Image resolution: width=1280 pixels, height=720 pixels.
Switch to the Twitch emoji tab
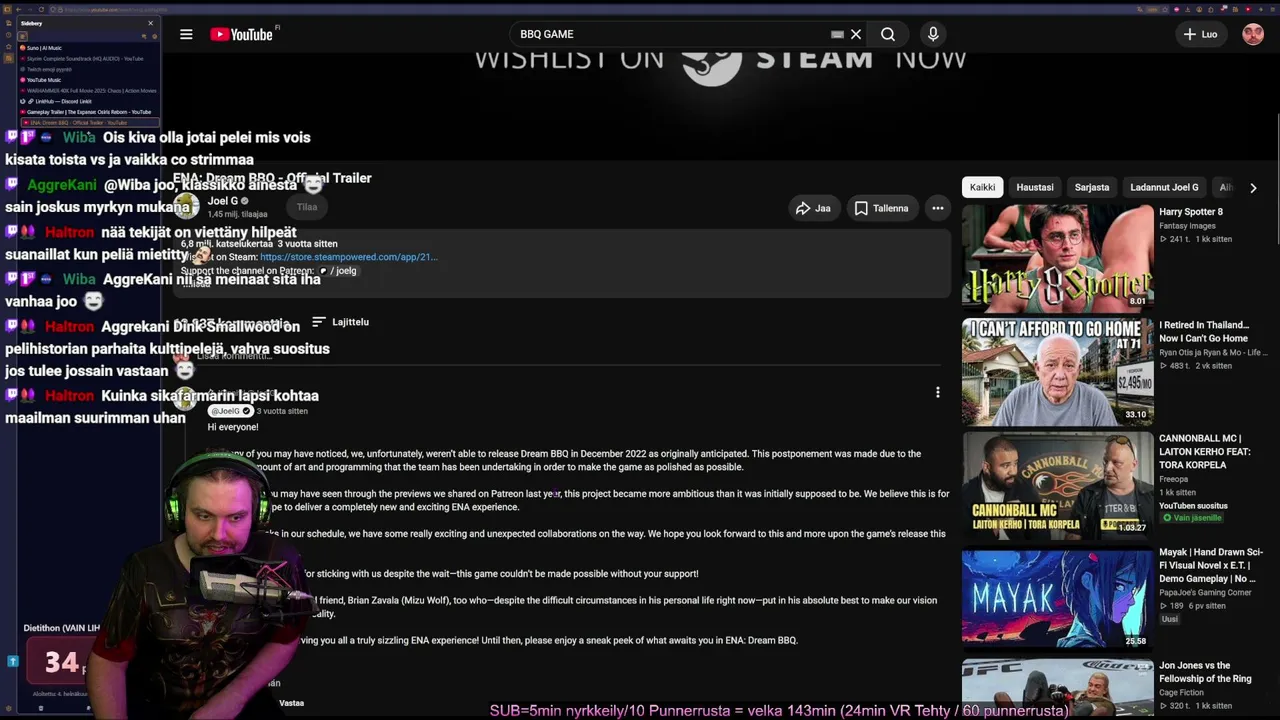click(87, 69)
